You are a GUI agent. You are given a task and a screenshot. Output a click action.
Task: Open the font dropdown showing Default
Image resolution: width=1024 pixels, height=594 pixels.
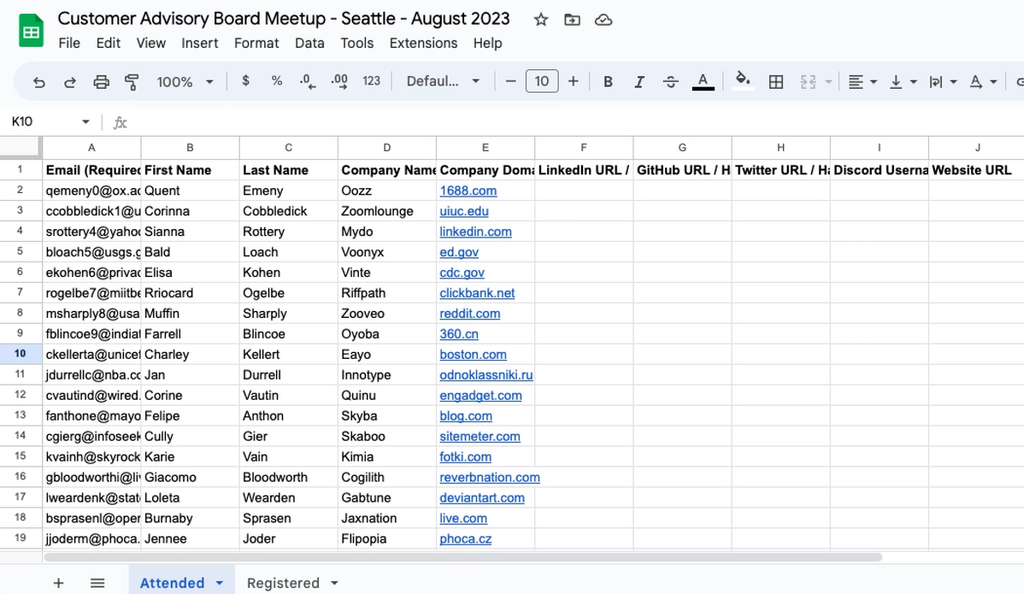[443, 82]
